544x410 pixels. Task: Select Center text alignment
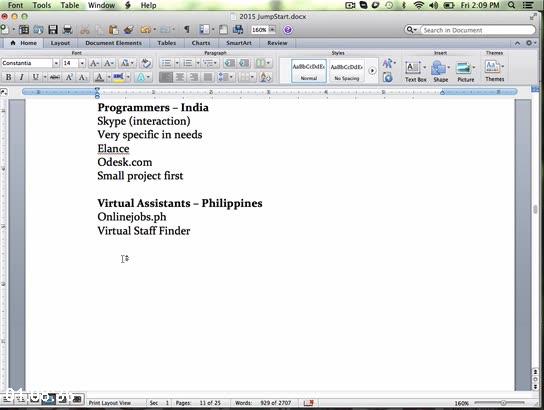[180, 77]
